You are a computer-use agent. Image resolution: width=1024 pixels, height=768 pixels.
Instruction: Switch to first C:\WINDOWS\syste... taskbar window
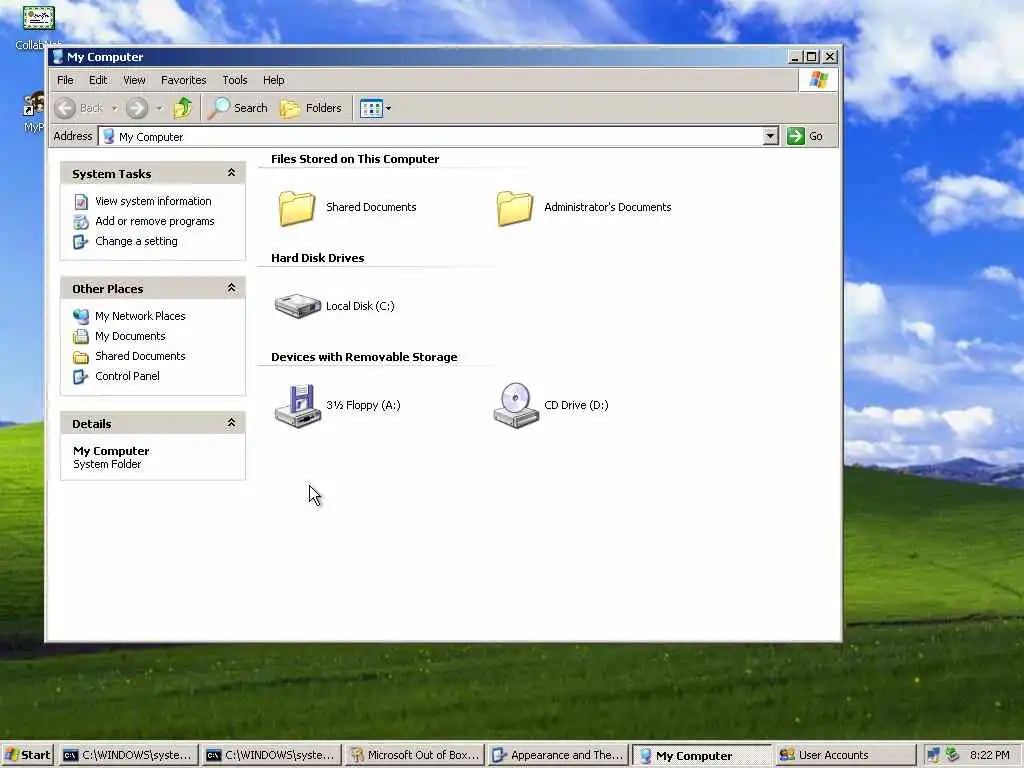128,755
